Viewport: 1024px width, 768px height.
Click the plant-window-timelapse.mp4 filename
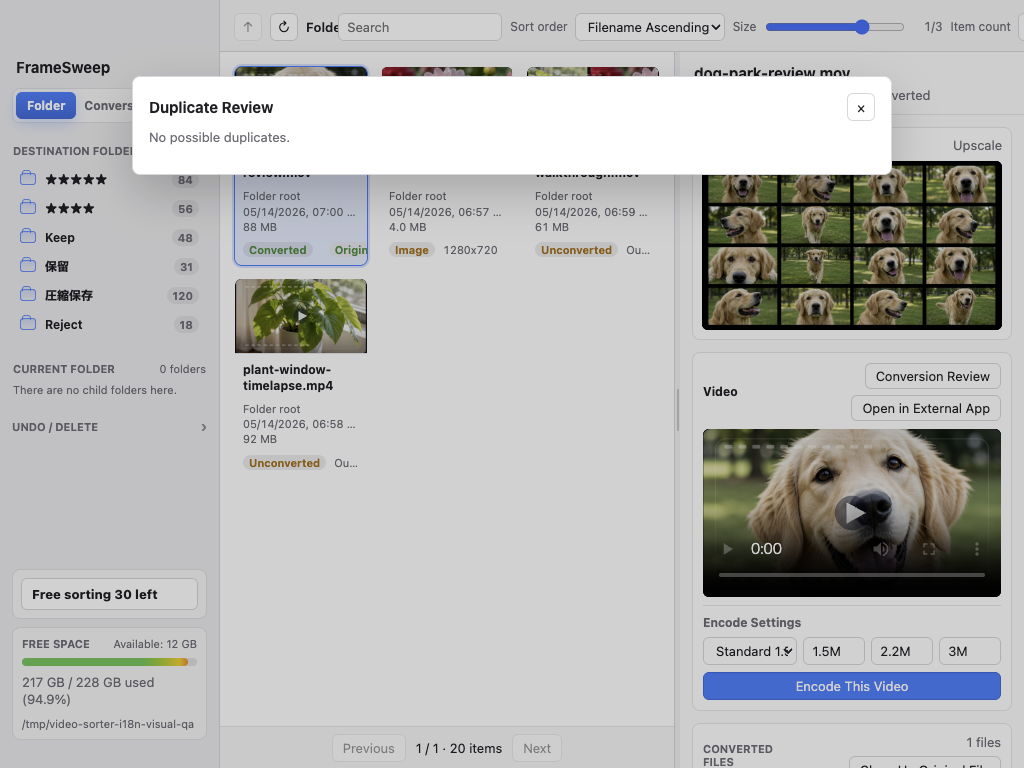click(288, 377)
